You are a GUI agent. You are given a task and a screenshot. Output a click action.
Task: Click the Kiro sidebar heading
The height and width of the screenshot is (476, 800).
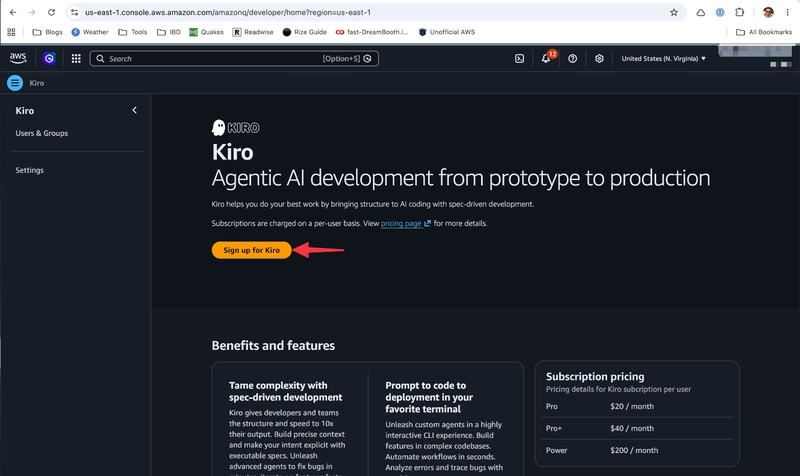[x=24, y=111]
